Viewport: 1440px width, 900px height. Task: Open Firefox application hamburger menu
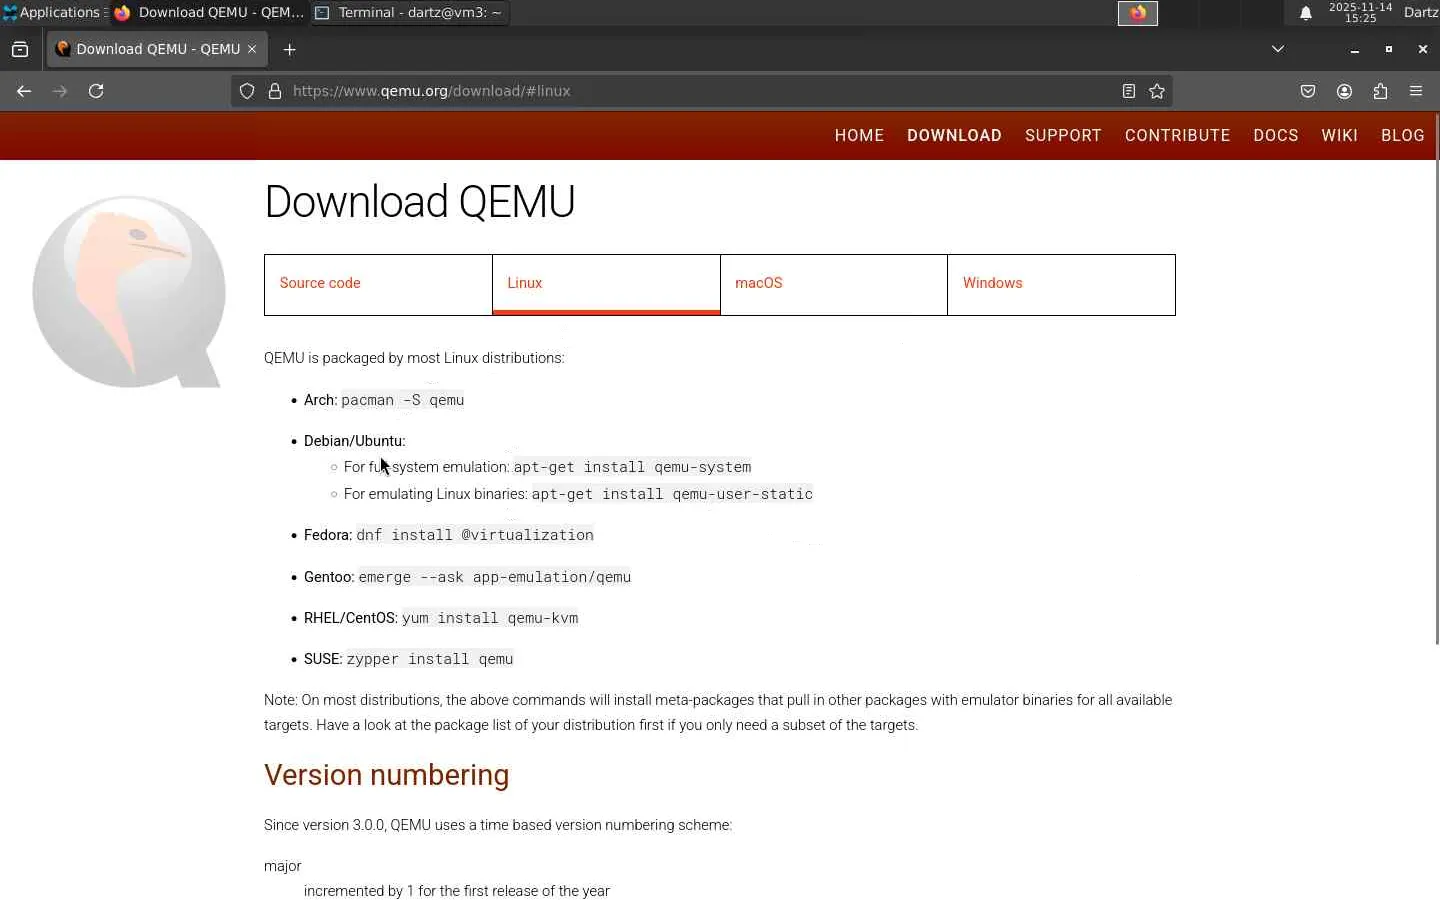[1416, 91]
